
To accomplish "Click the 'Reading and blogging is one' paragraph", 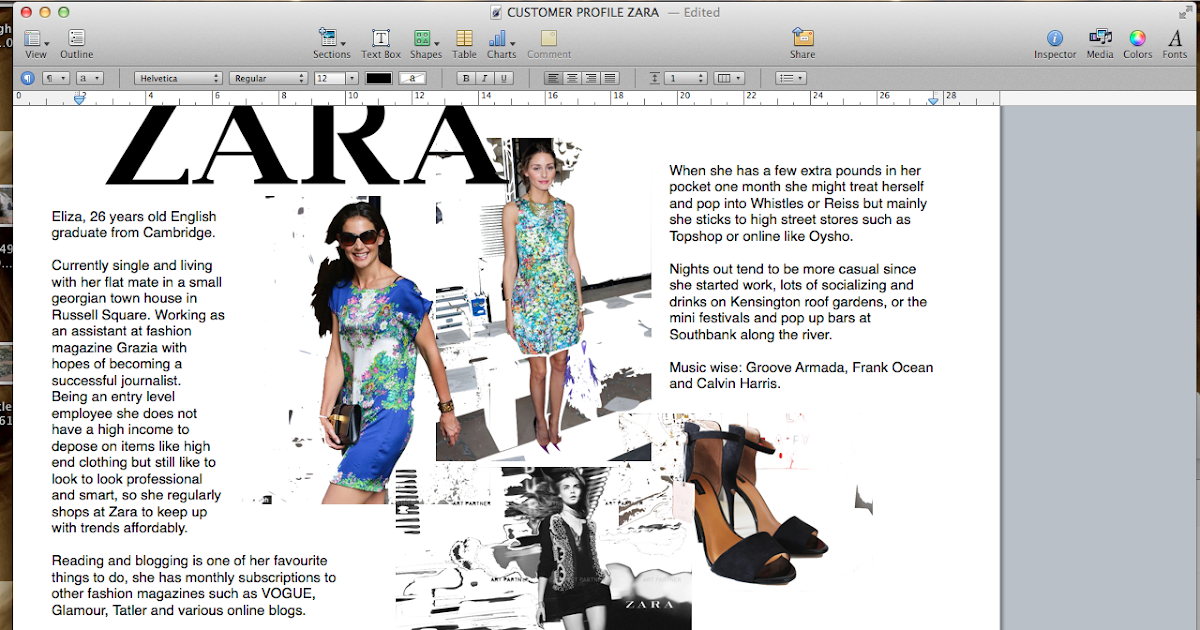I will (194, 585).
